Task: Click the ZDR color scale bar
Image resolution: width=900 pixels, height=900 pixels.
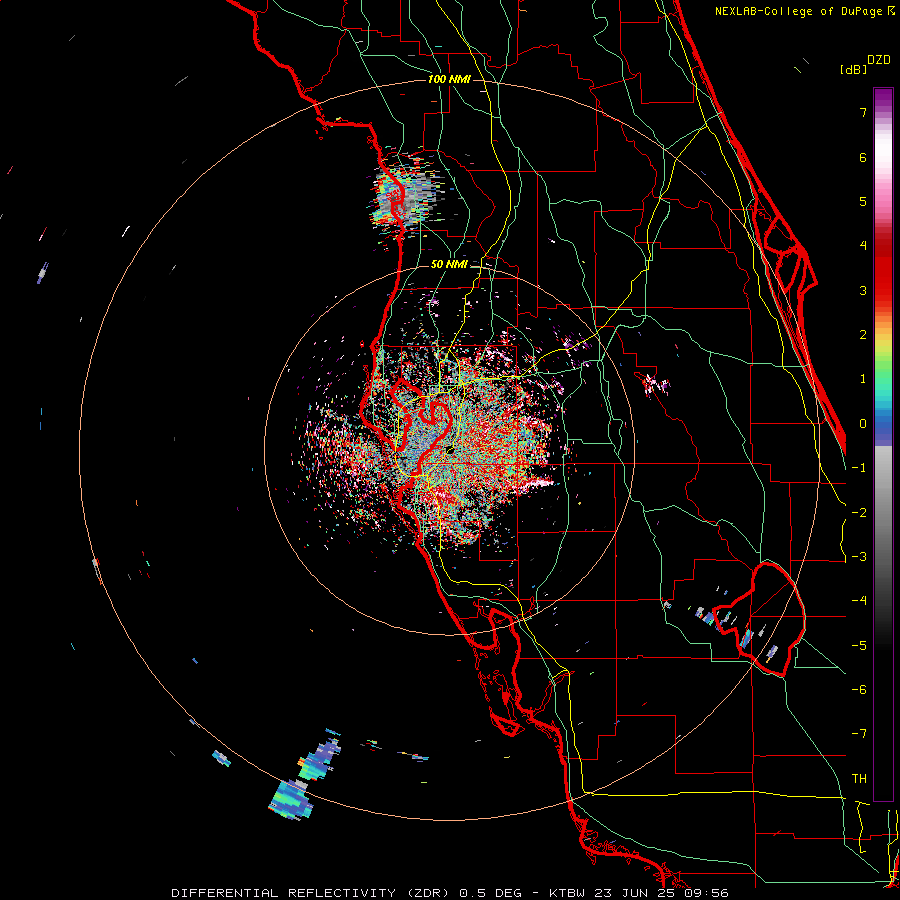Action: 883,444
